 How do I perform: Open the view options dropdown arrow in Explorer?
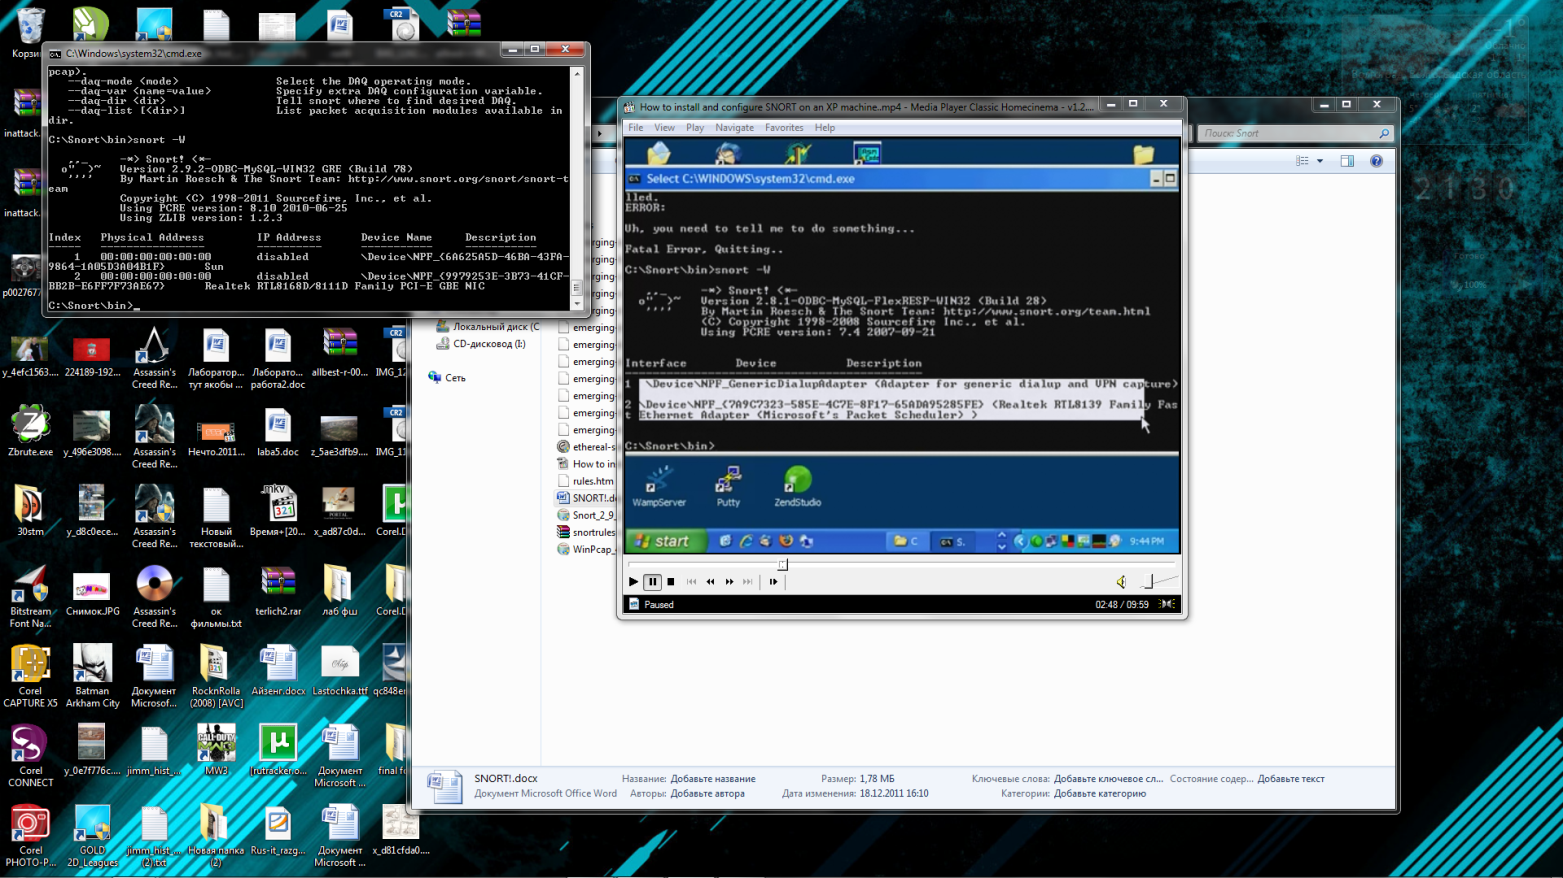tap(1320, 161)
